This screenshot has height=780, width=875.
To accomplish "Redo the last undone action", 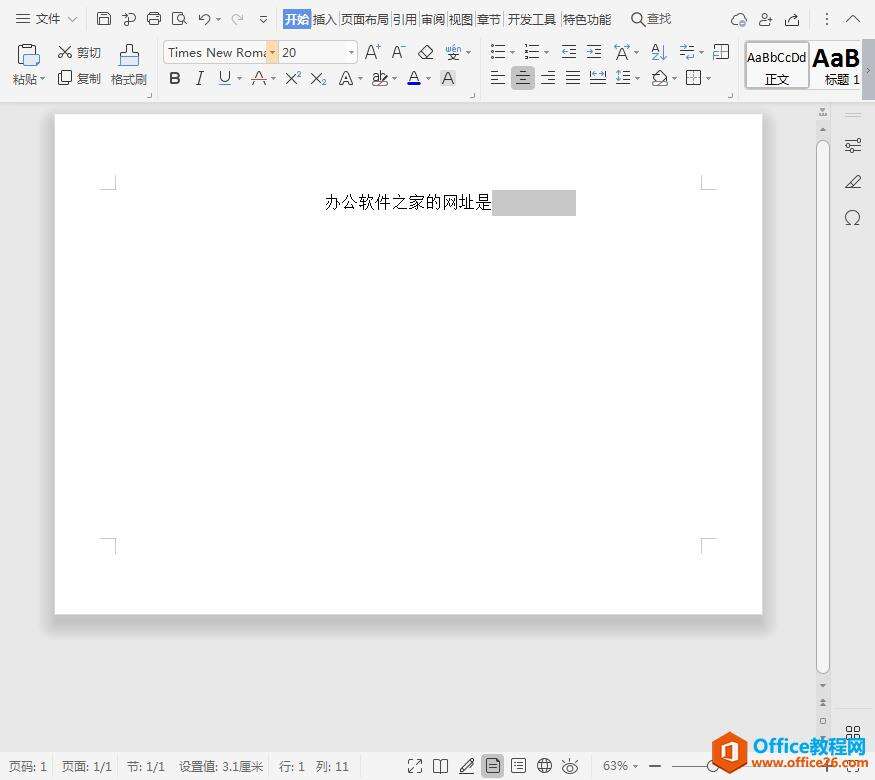I will click(x=237, y=19).
